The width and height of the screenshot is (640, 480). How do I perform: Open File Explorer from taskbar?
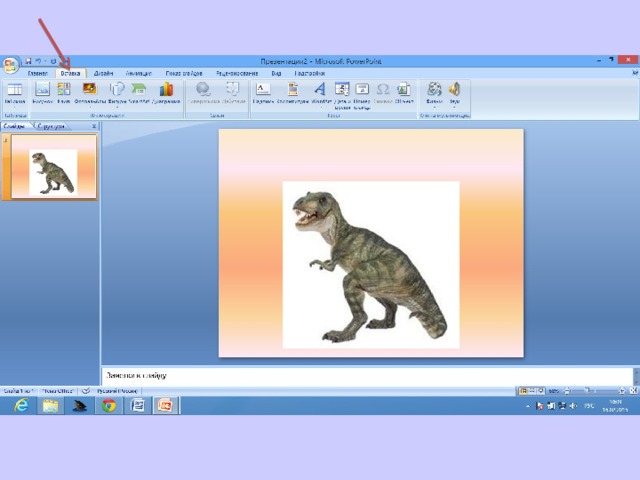click(x=51, y=406)
